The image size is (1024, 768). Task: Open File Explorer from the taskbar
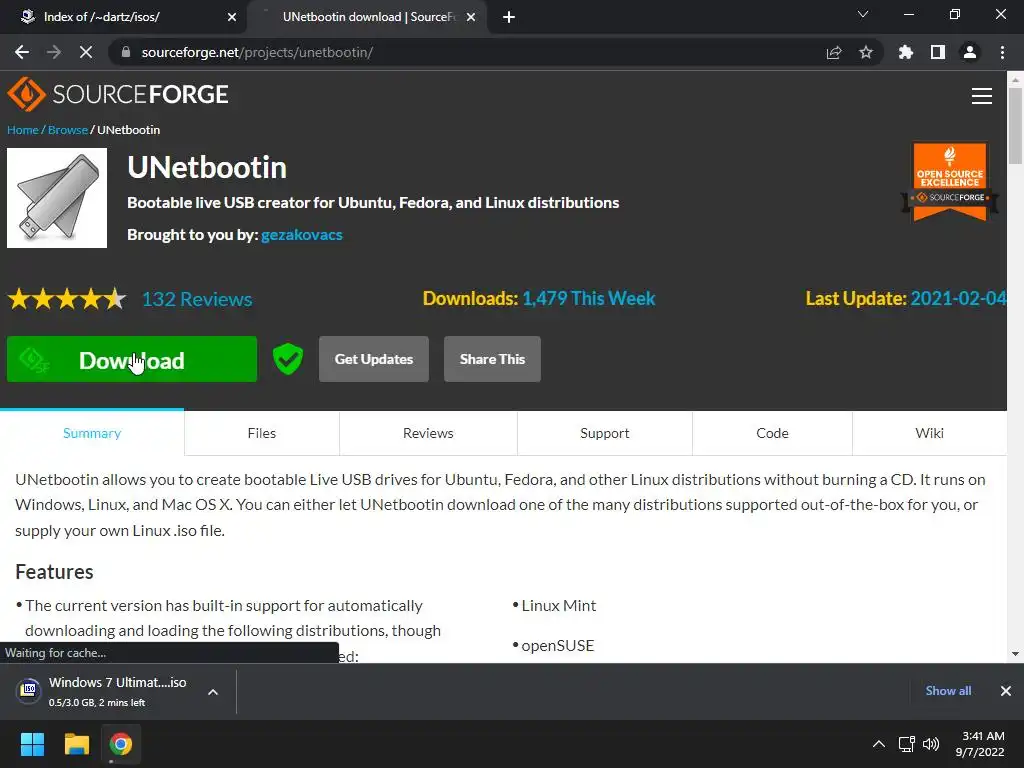[76, 744]
